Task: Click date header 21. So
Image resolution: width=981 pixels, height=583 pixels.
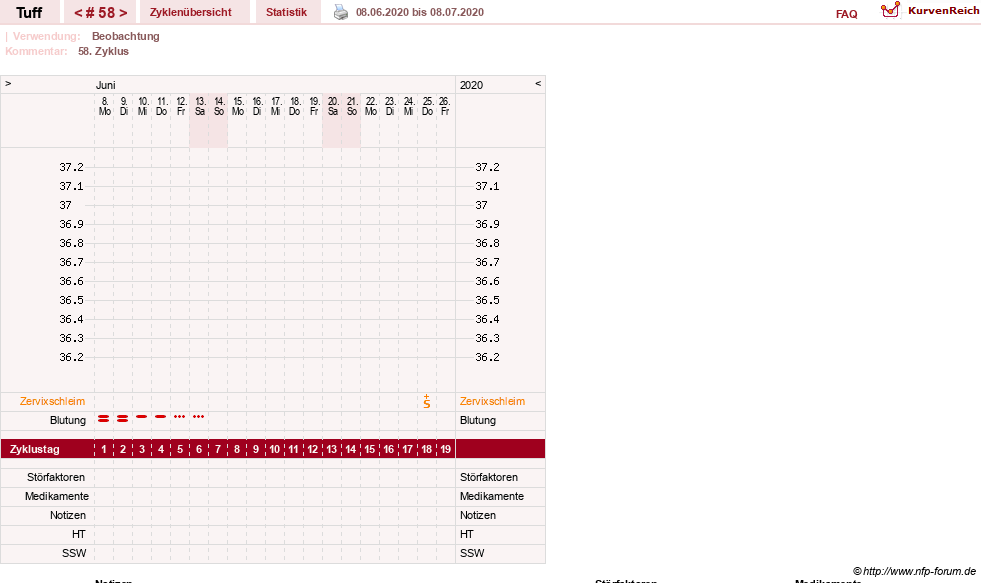Action: 352,106
